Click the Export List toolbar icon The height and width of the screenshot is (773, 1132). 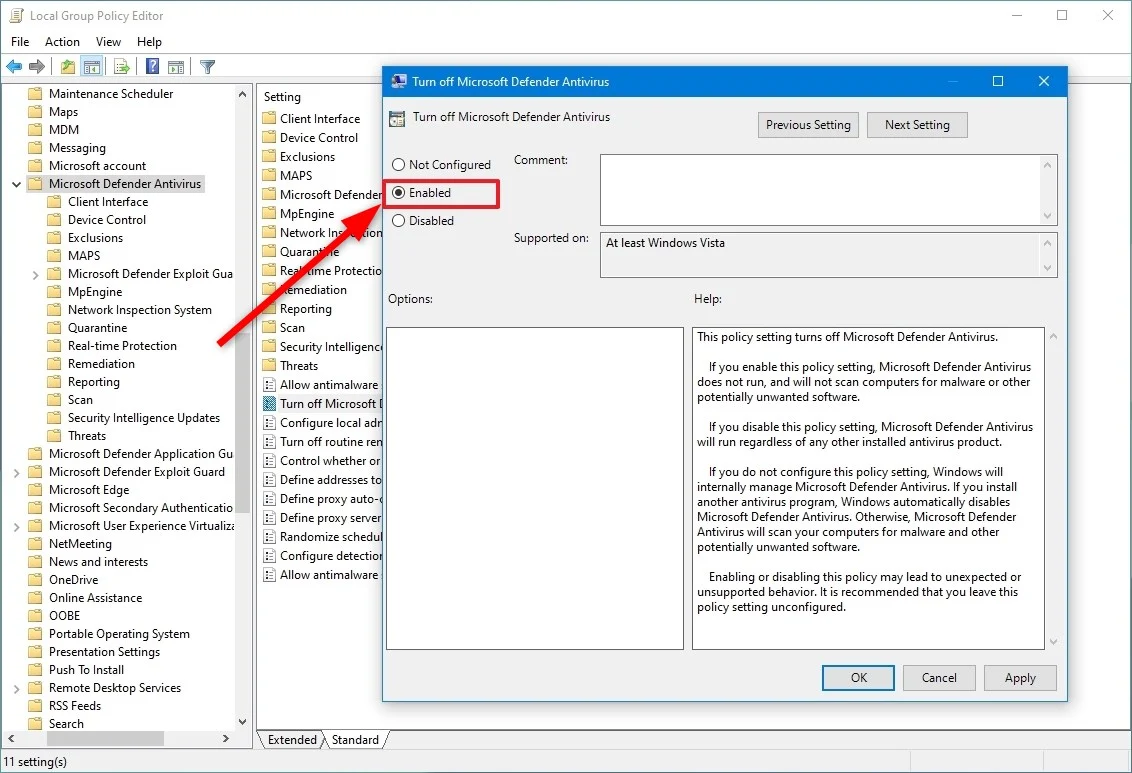(122, 67)
